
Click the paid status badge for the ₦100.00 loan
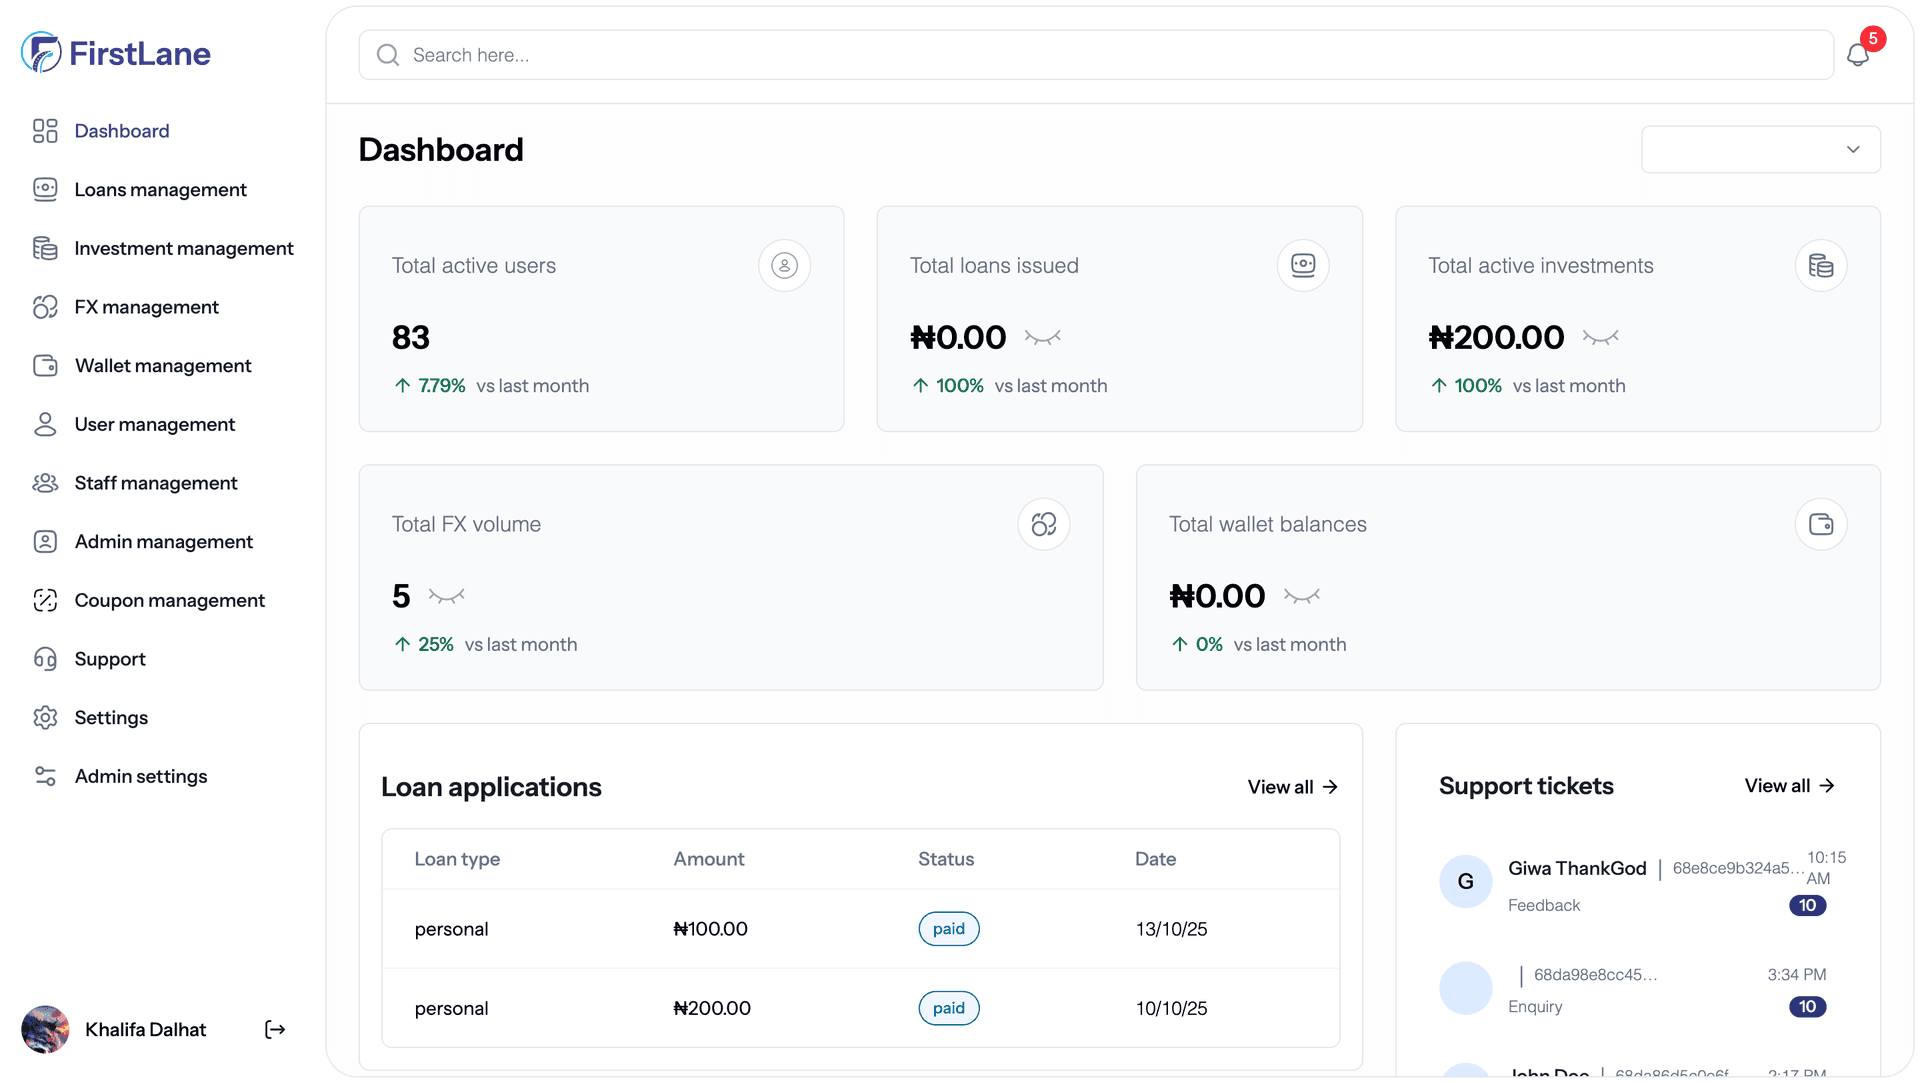[x=948, y=928]
